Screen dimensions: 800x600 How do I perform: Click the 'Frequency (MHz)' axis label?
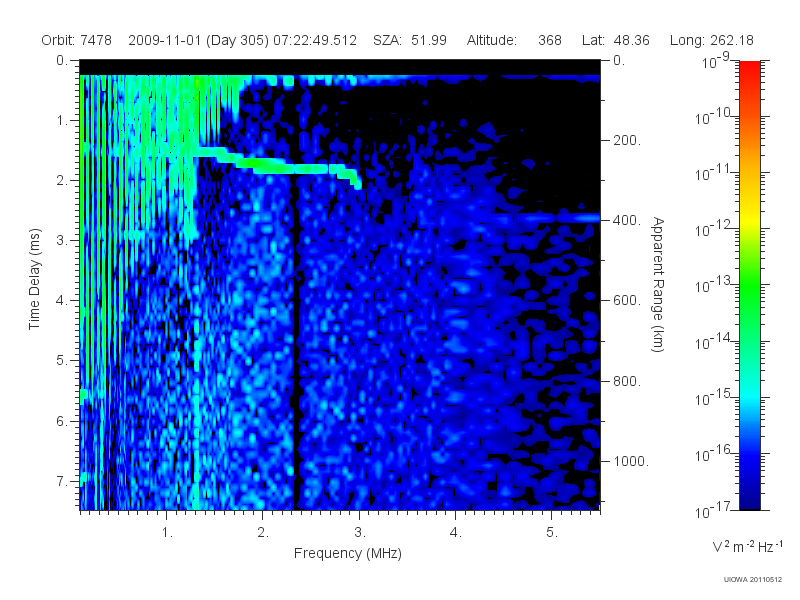point(347,553)
